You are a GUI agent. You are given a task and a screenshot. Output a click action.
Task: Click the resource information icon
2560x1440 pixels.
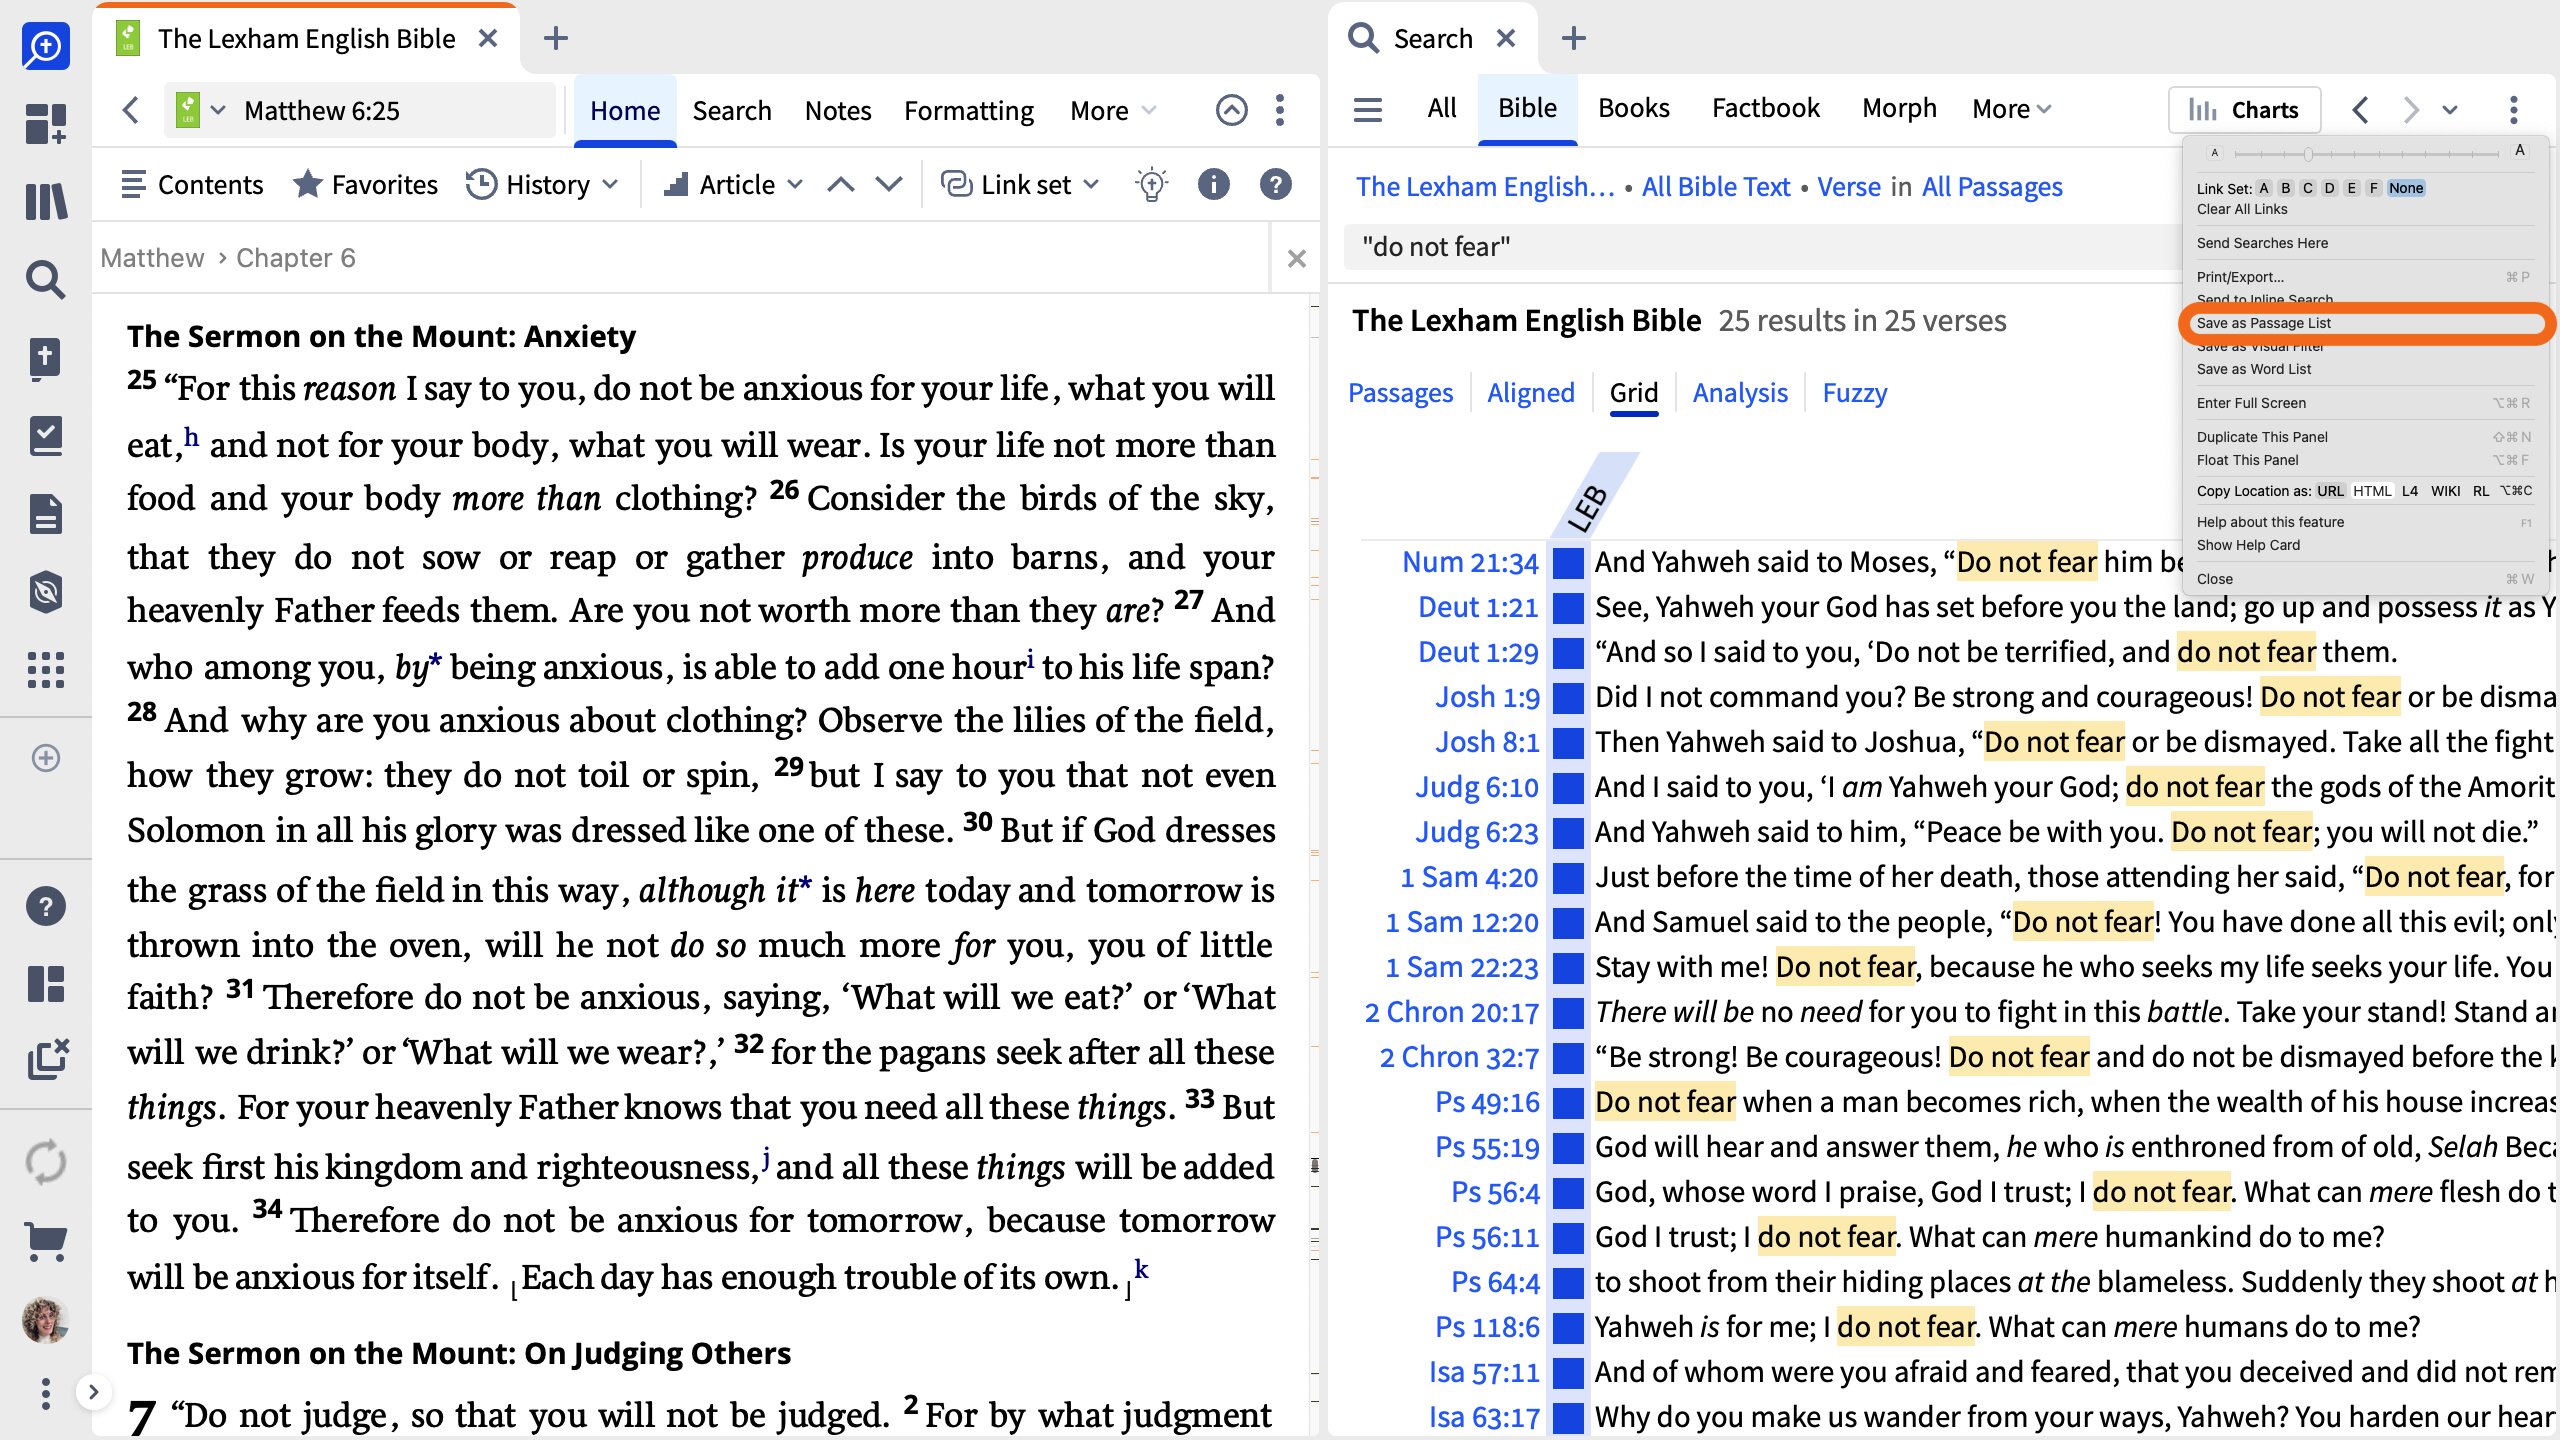[x=1214, y=185]
